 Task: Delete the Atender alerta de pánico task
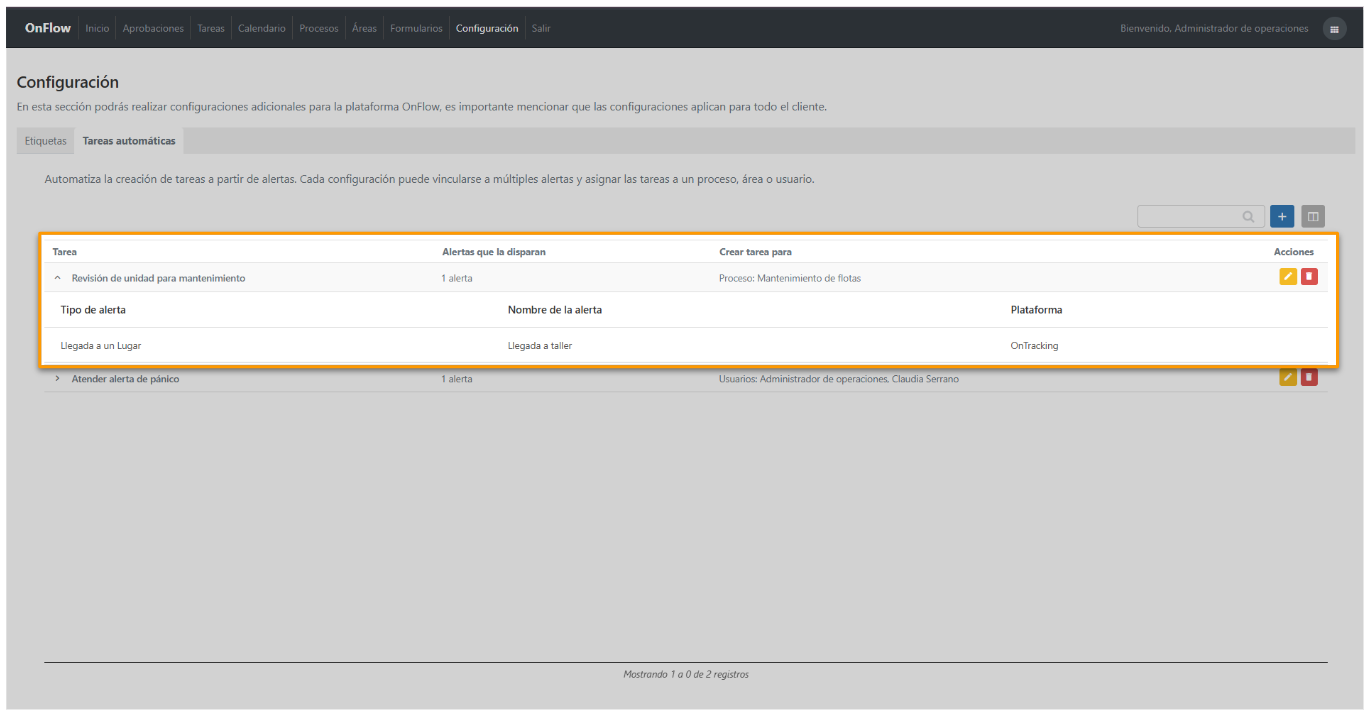point(1309,377)
